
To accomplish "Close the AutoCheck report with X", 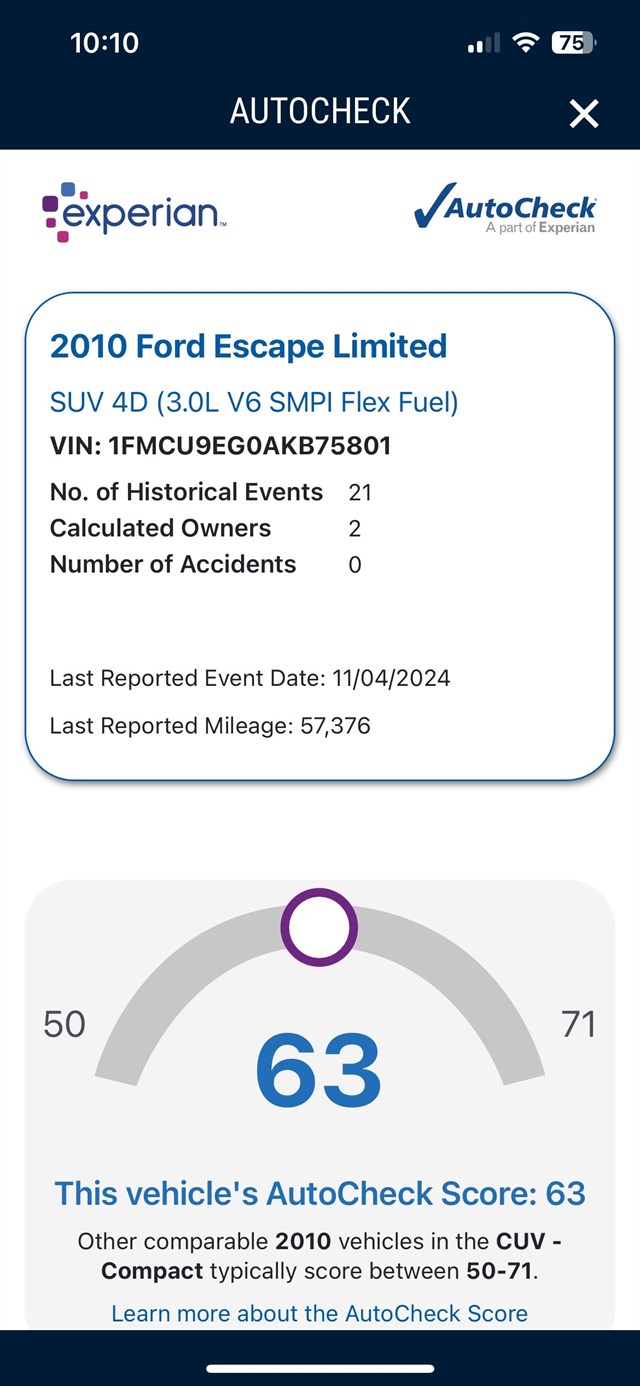I will click(584, 114).
